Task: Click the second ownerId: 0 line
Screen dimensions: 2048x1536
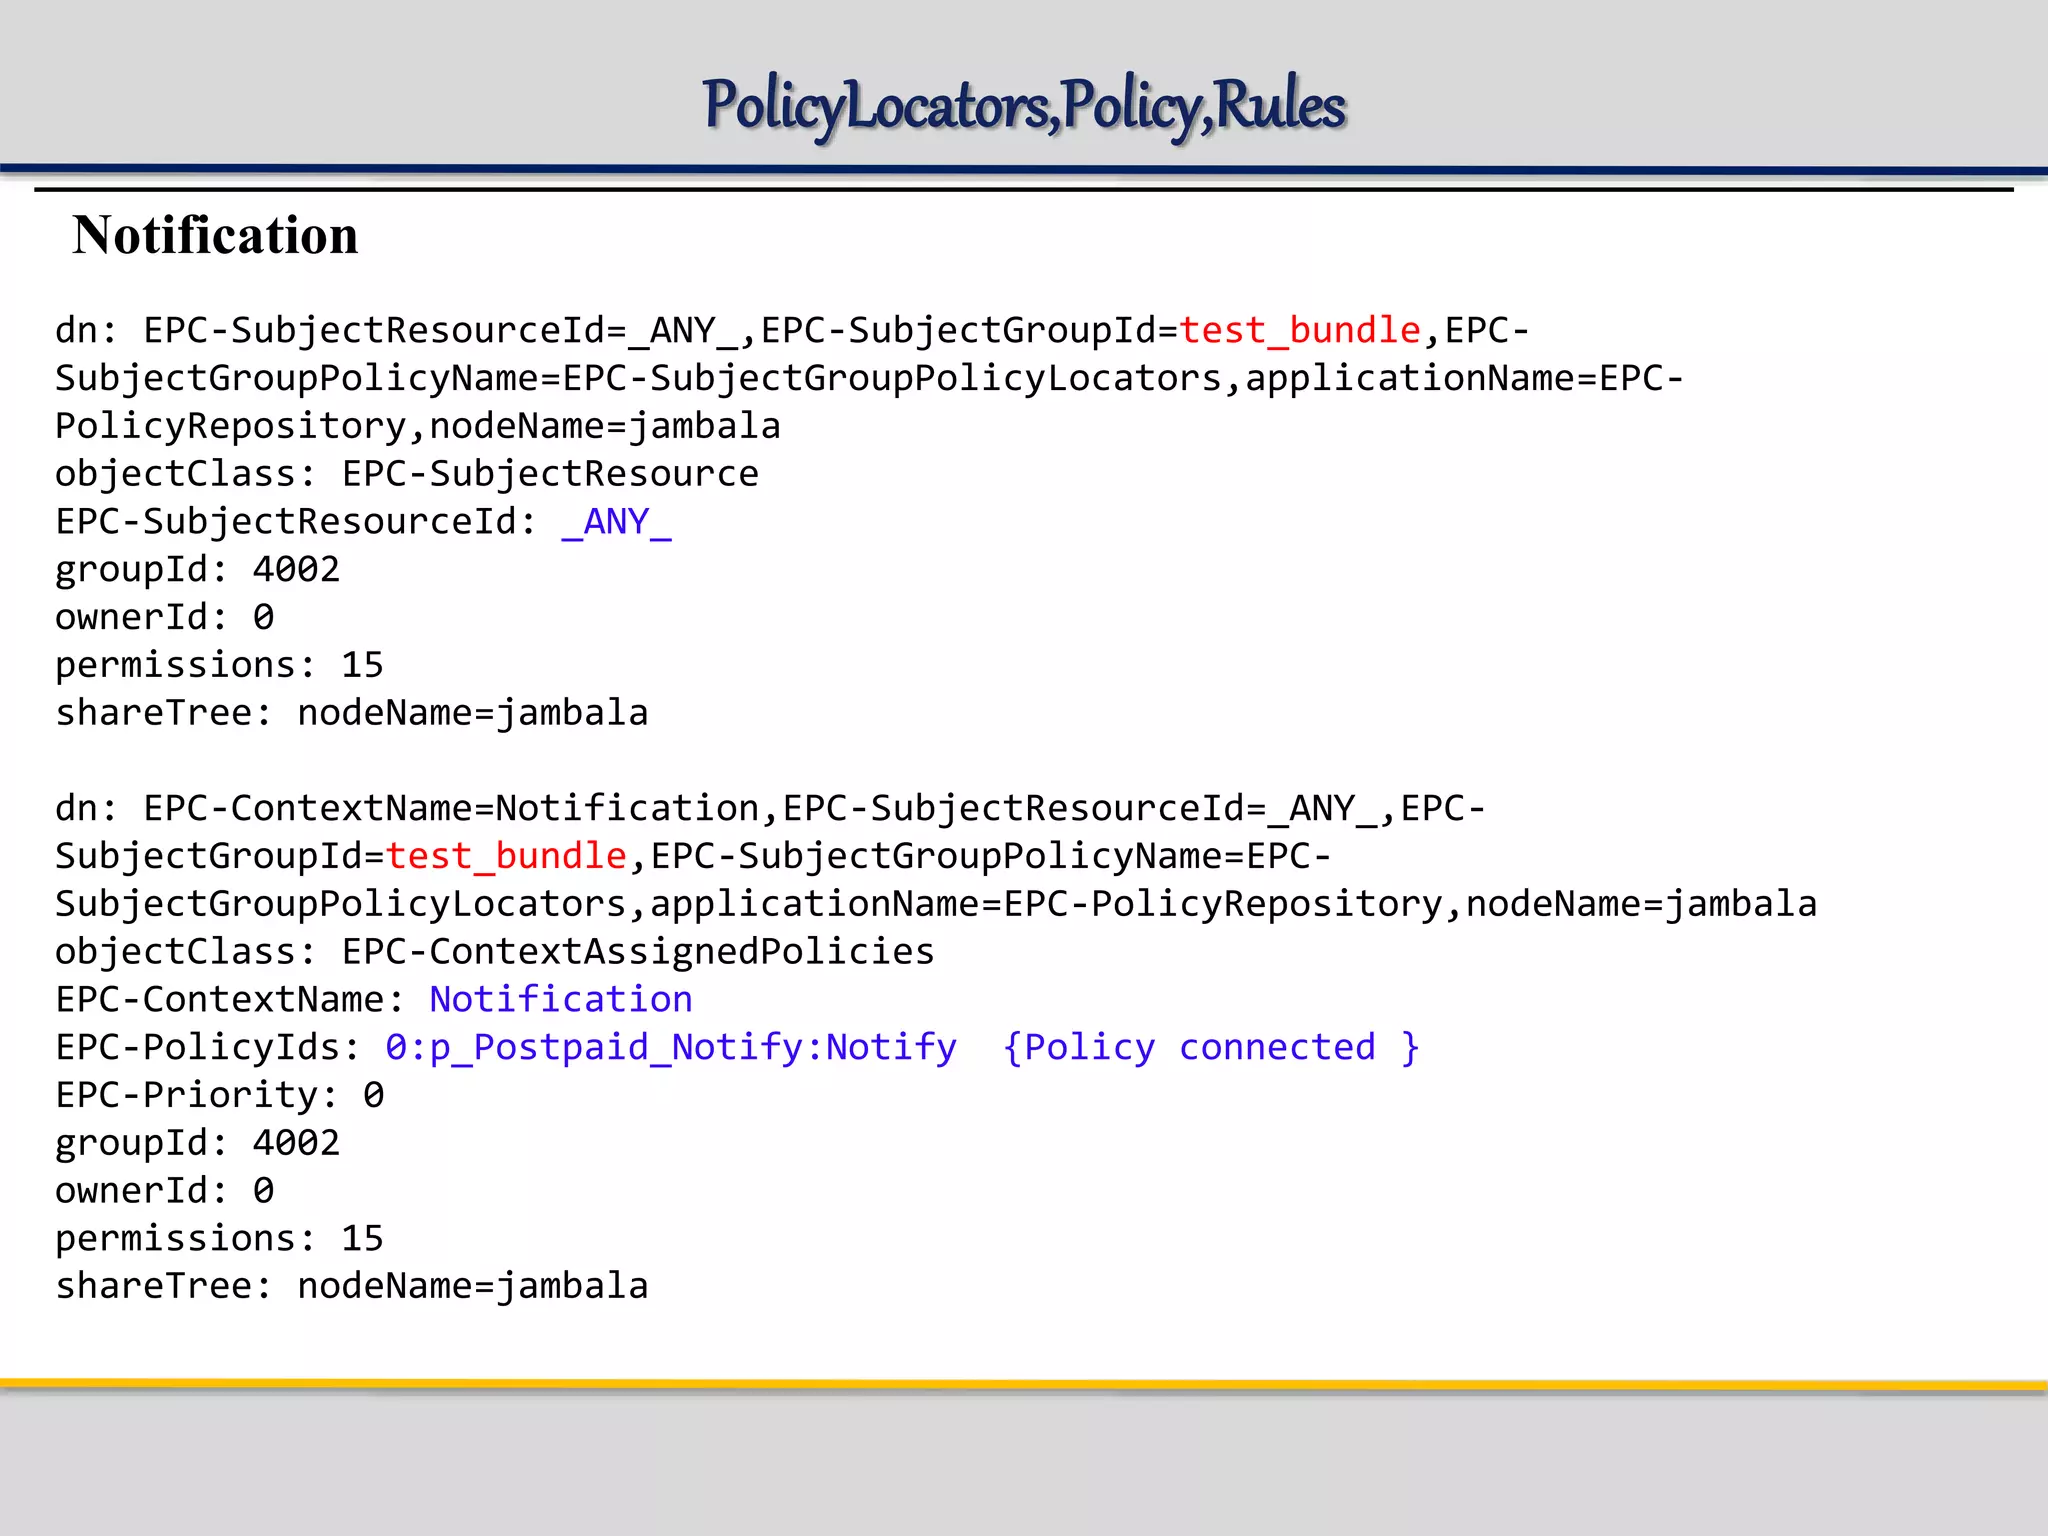Action: 165,1191
